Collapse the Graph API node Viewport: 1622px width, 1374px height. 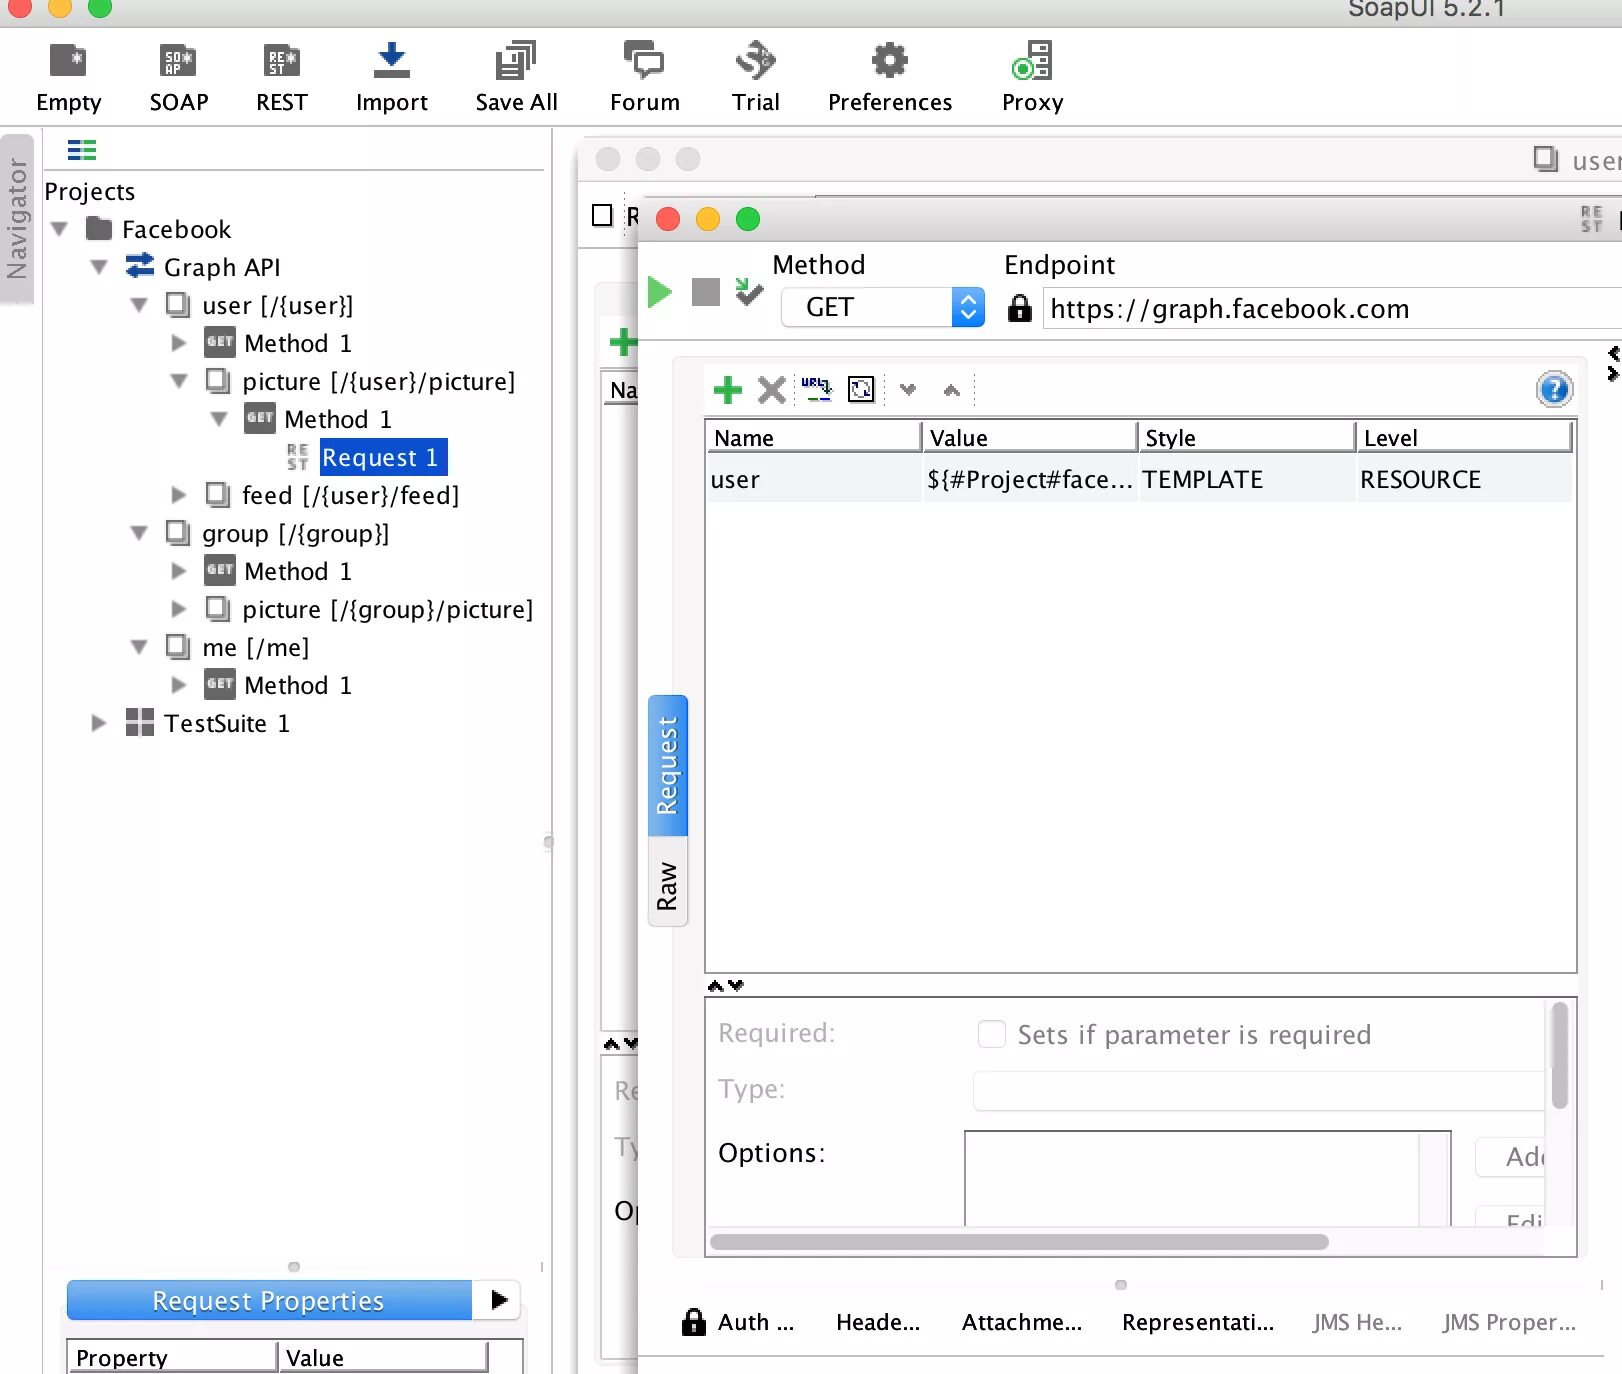[x=99, y=268]
